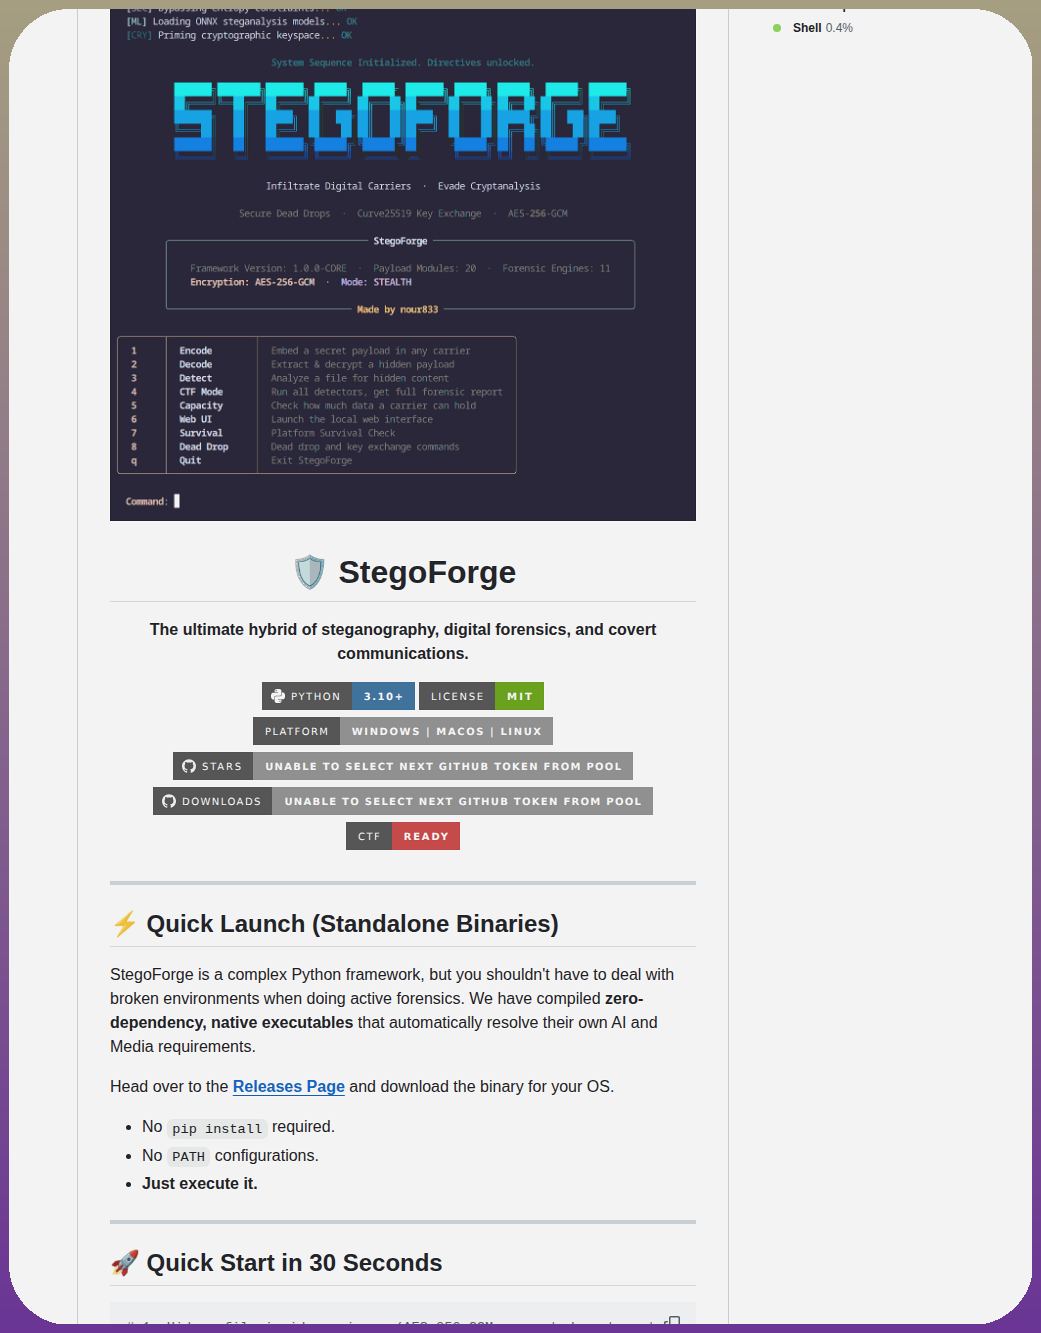The height and width of the screenshot is (1333, 1041).
Task: Click the CTF Ready badge
Action: point(403,836)
